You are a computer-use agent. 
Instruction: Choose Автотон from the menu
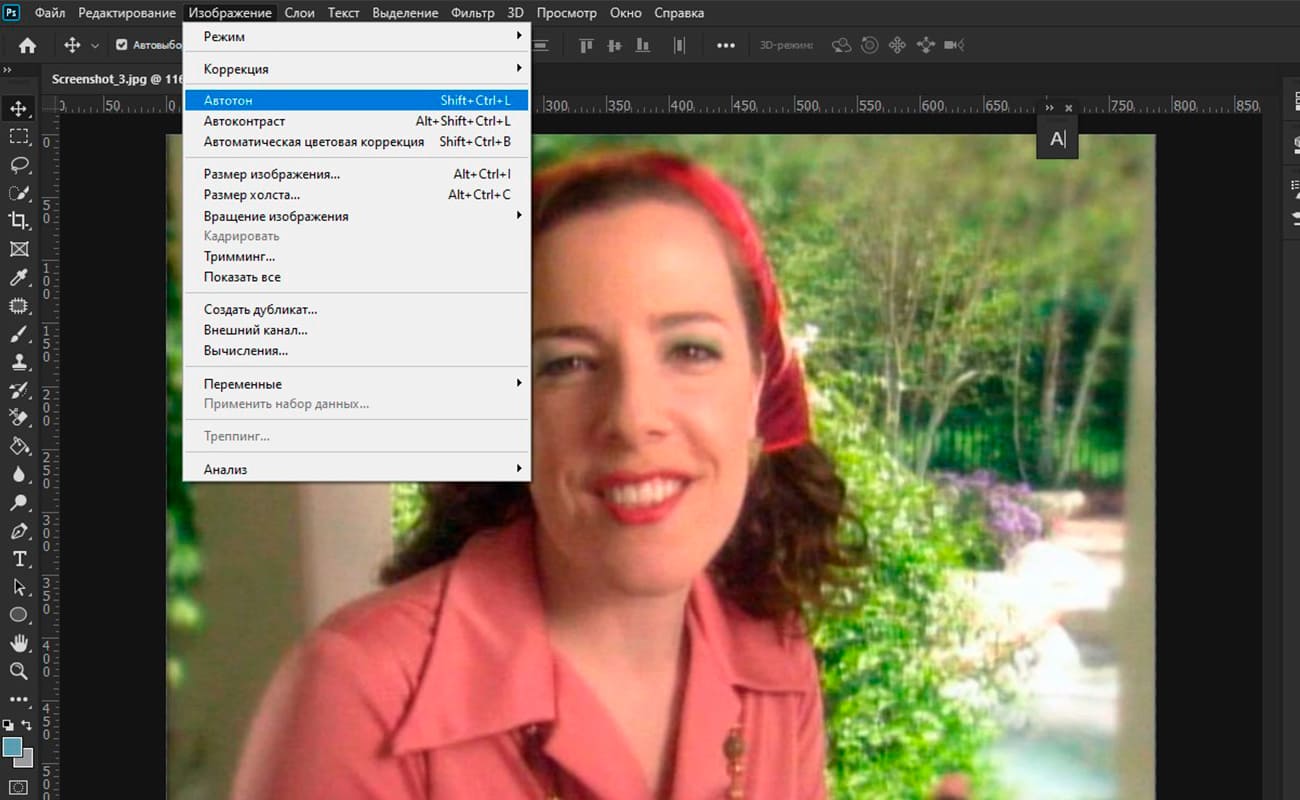[x=357, y=100]
